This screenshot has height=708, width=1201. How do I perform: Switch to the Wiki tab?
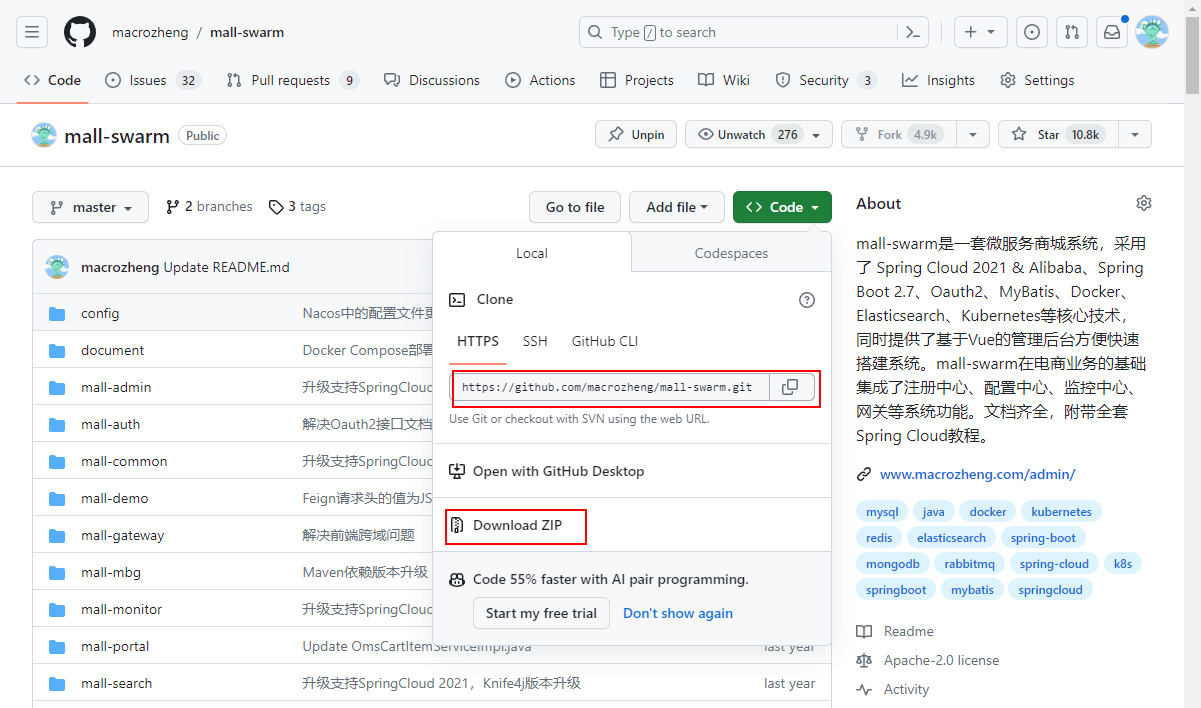pos(724,80)
